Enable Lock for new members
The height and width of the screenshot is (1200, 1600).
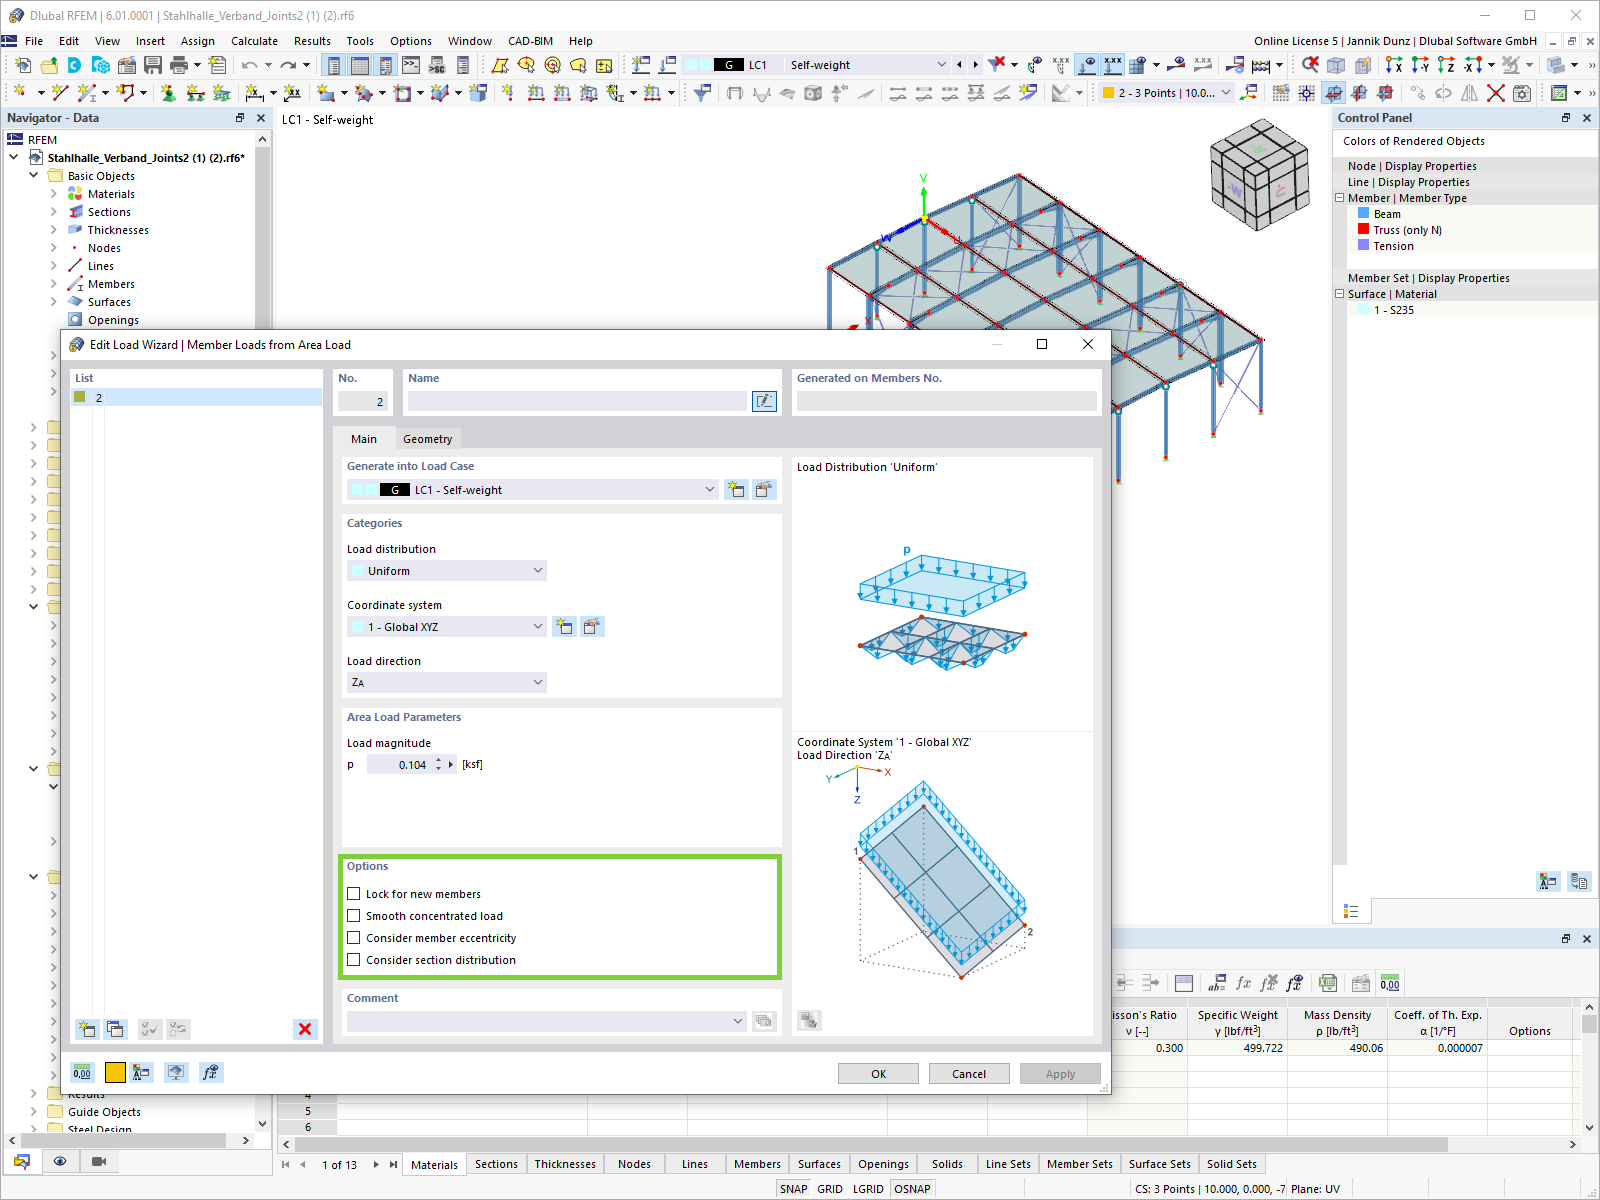pyautogui.click(x=354, y=893)
